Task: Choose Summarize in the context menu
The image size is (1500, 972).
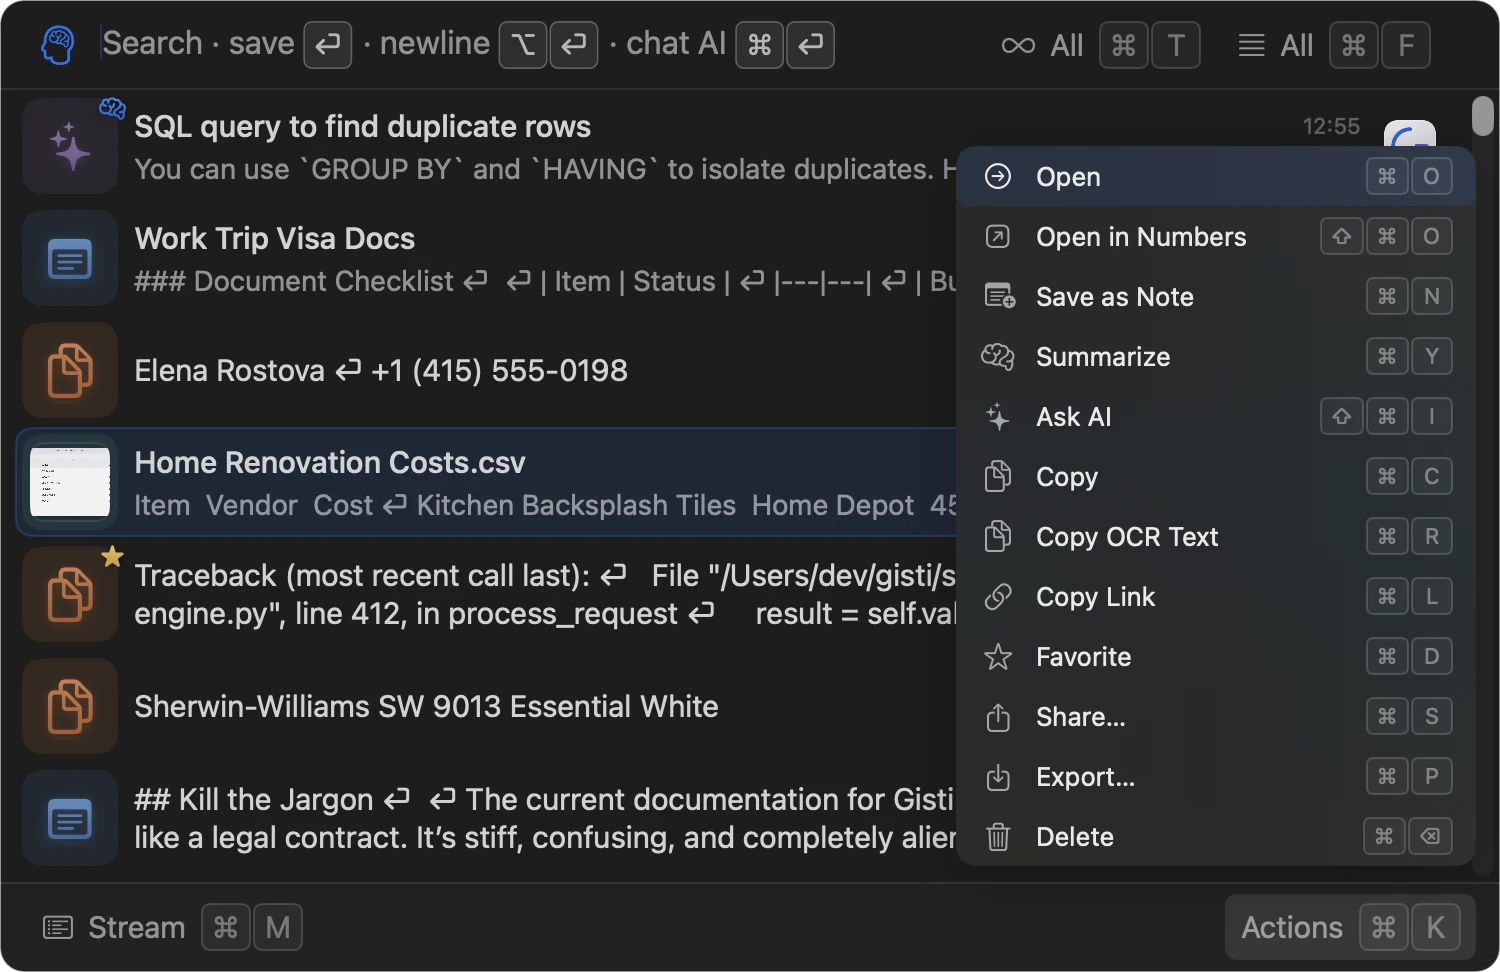Action: pos(1216,357)
